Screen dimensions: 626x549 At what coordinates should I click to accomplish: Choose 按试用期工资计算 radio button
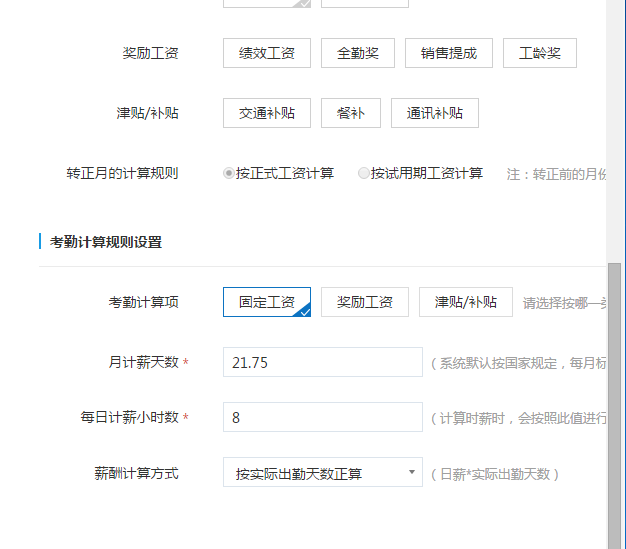tap(363, 173)
